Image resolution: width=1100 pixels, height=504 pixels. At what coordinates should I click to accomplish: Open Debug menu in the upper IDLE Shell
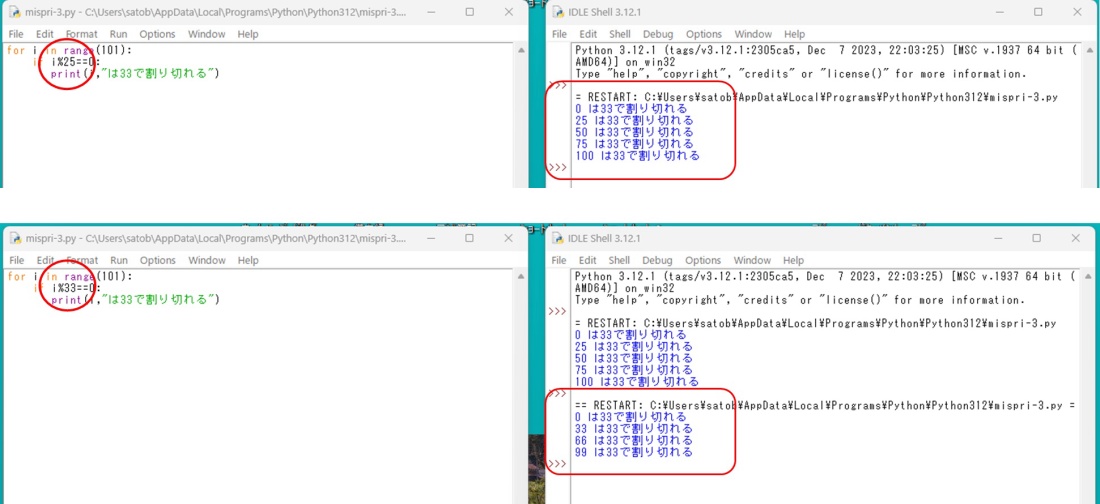pyautogui.click(x=658, y=34)
